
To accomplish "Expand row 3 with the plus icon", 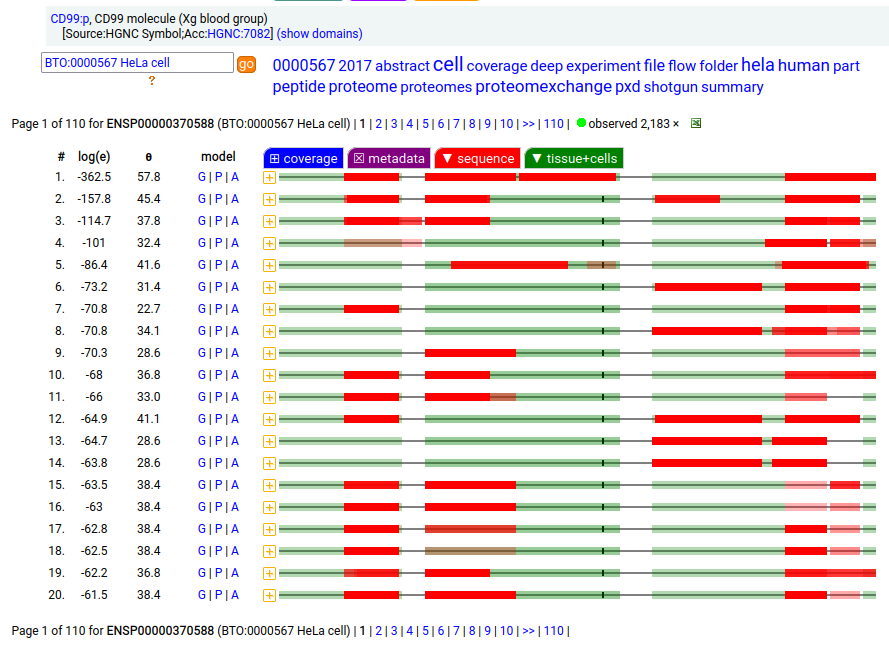I will (269, 222).
